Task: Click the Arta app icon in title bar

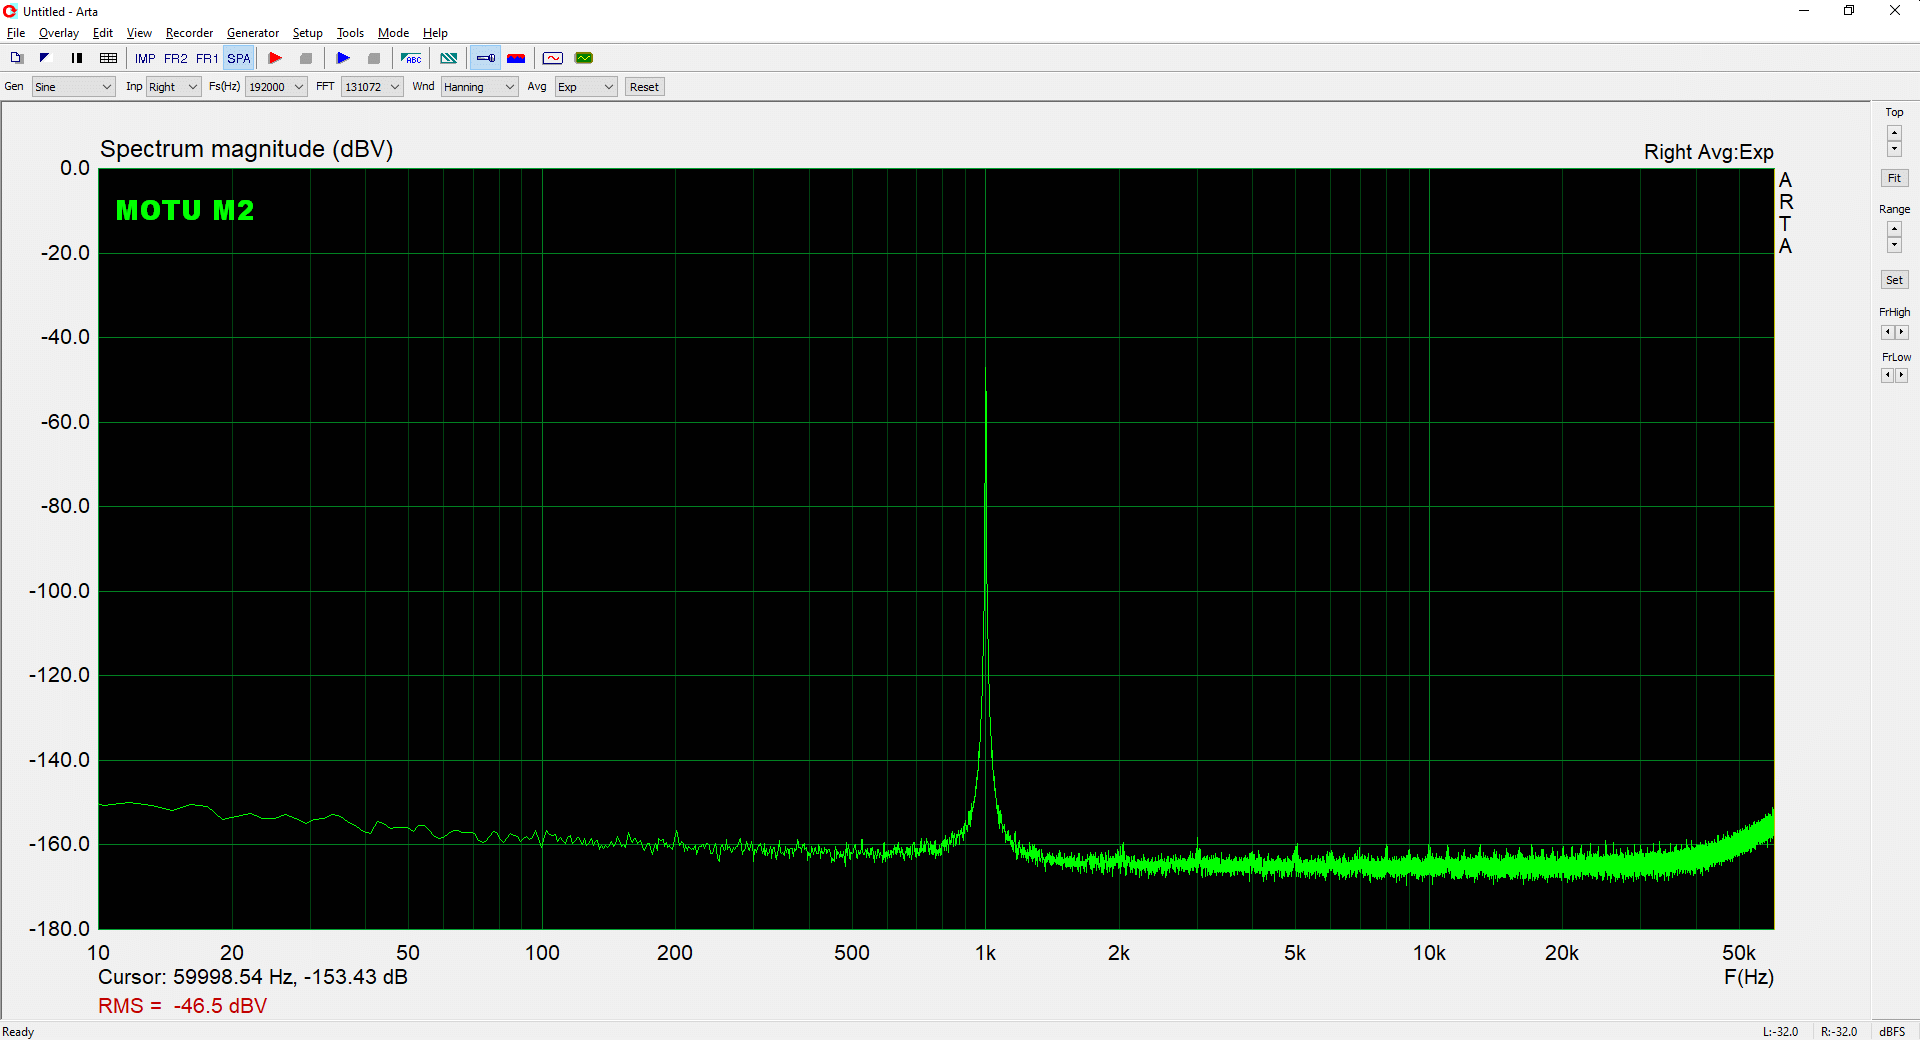Action: point(10,11)
